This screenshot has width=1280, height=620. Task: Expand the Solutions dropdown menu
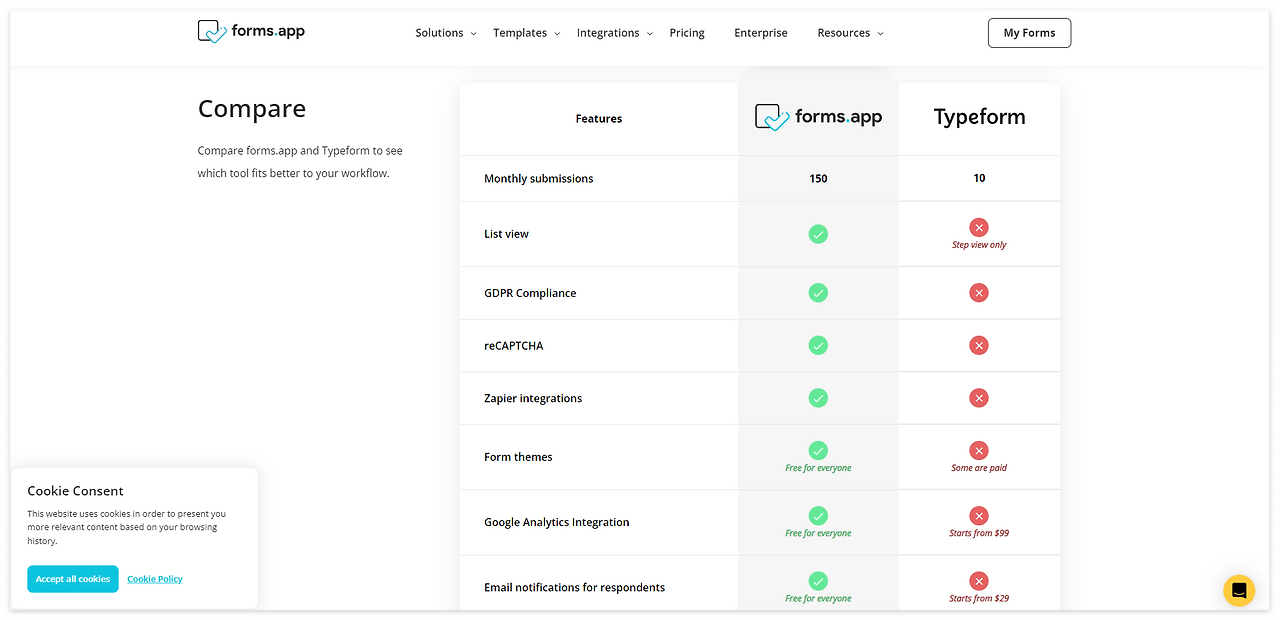446,33
